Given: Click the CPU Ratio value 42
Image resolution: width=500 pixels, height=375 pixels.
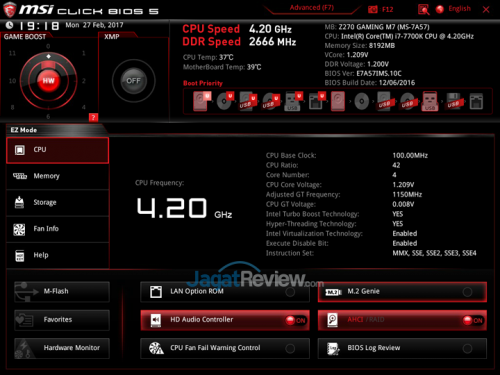Looking at the screenshot, I should pos(396,165).
